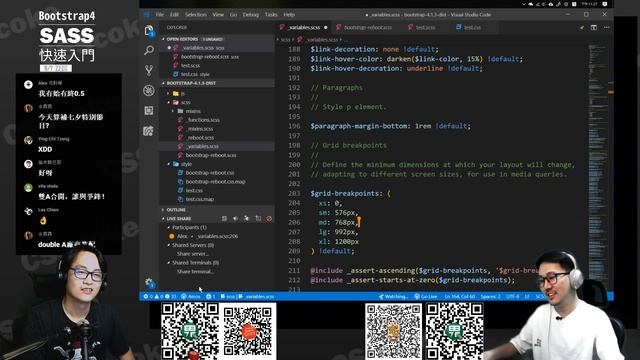640x360 pixels.
Task: Open _functions.scss in the explorer tree
Action: click(x=203, y=120)
